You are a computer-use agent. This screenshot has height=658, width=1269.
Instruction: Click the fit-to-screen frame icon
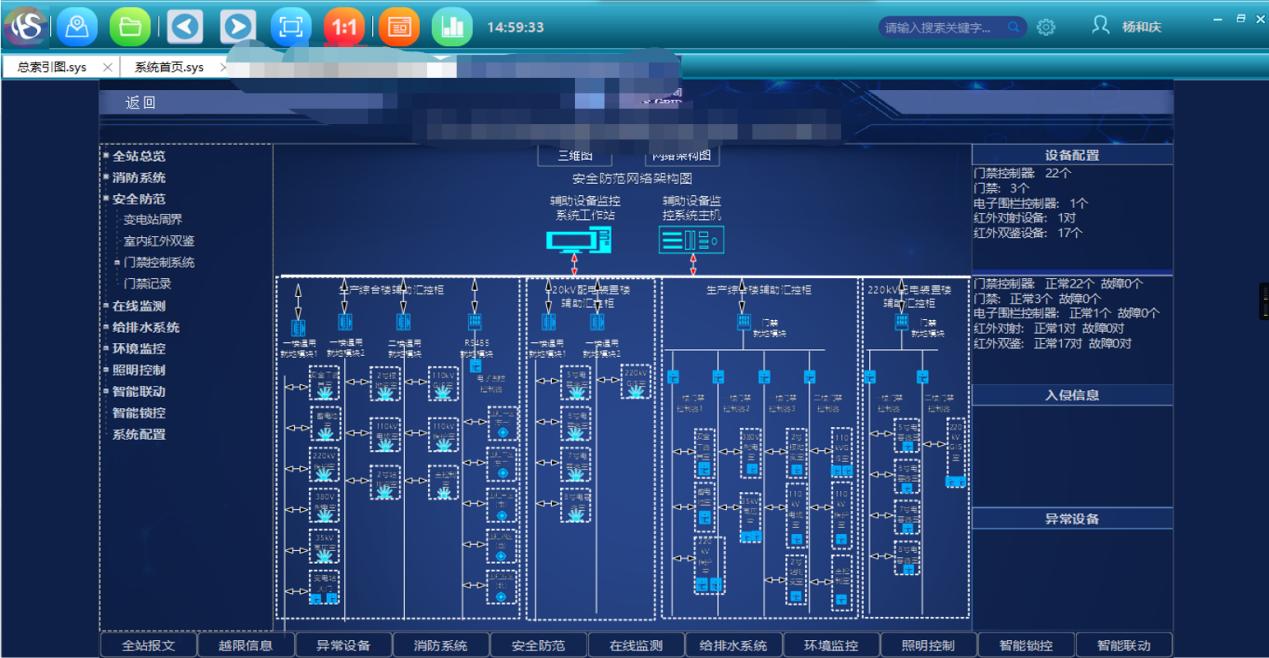point(291,27)
